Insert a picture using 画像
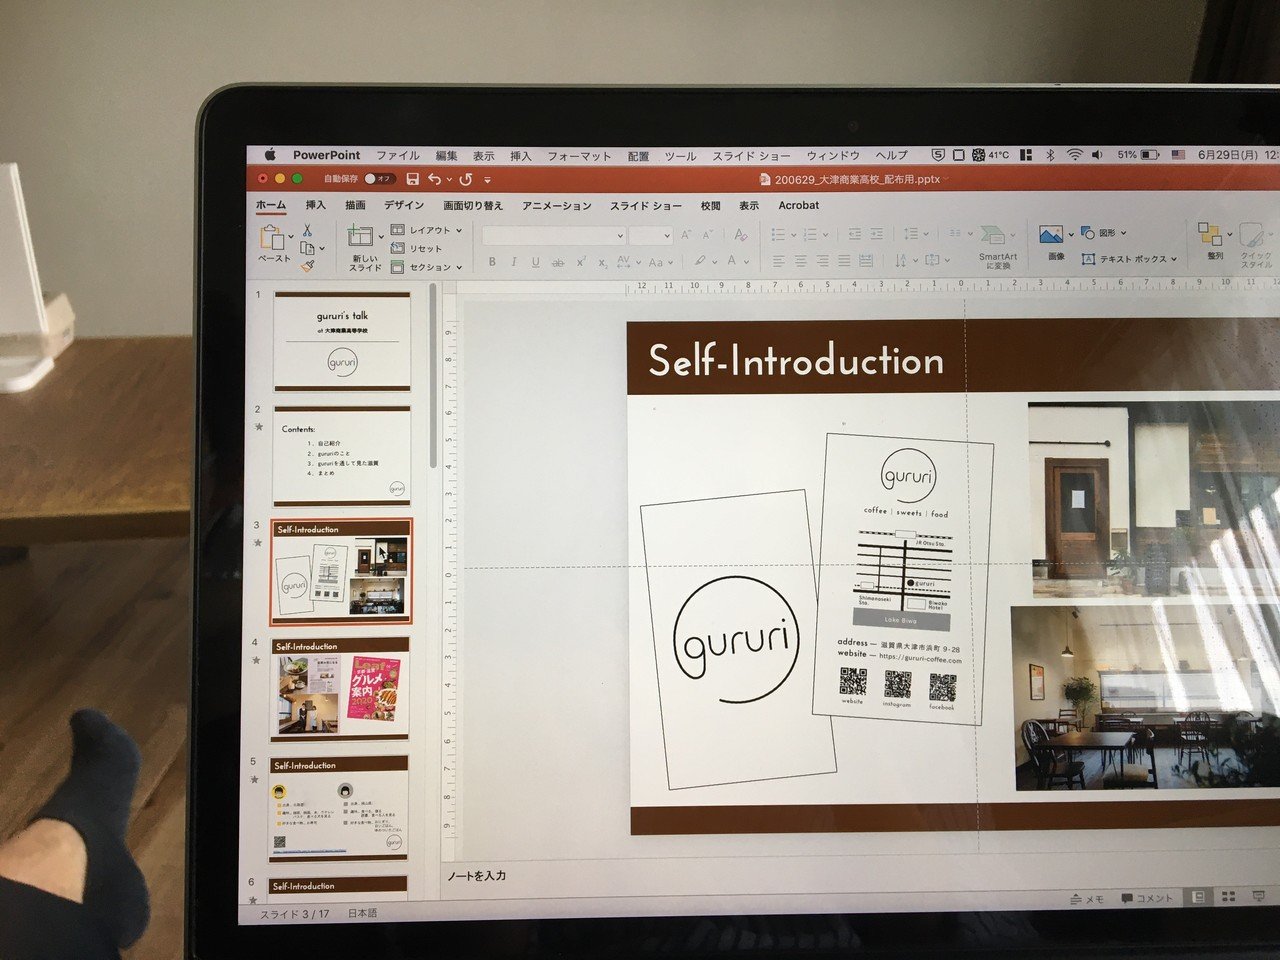The image size is (1280, 960). pos(1053,241)
